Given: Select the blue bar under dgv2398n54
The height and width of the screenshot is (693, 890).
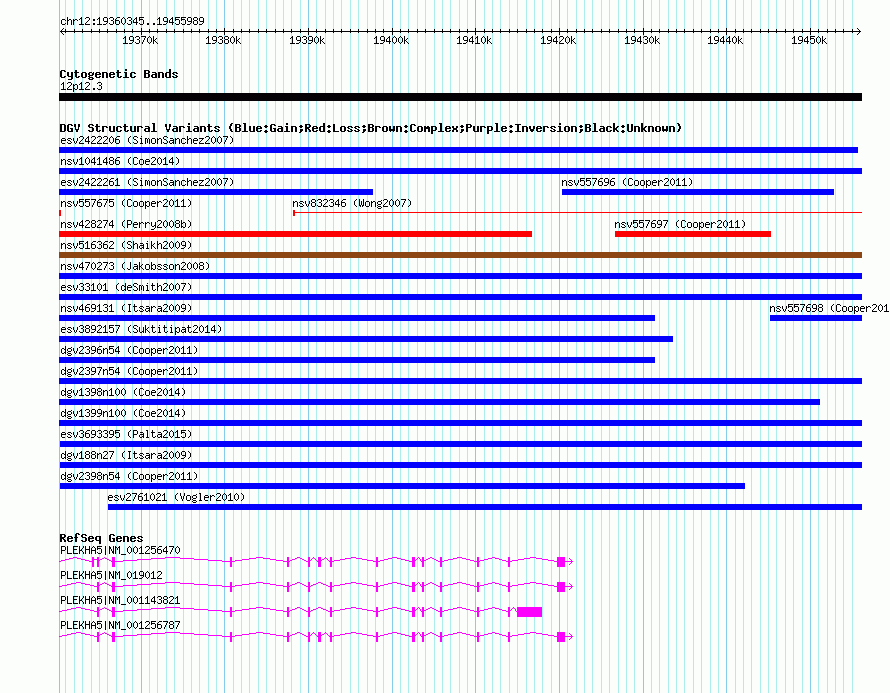Looking at the screenshot, I should pyautogui.click(x=402, y=486).
